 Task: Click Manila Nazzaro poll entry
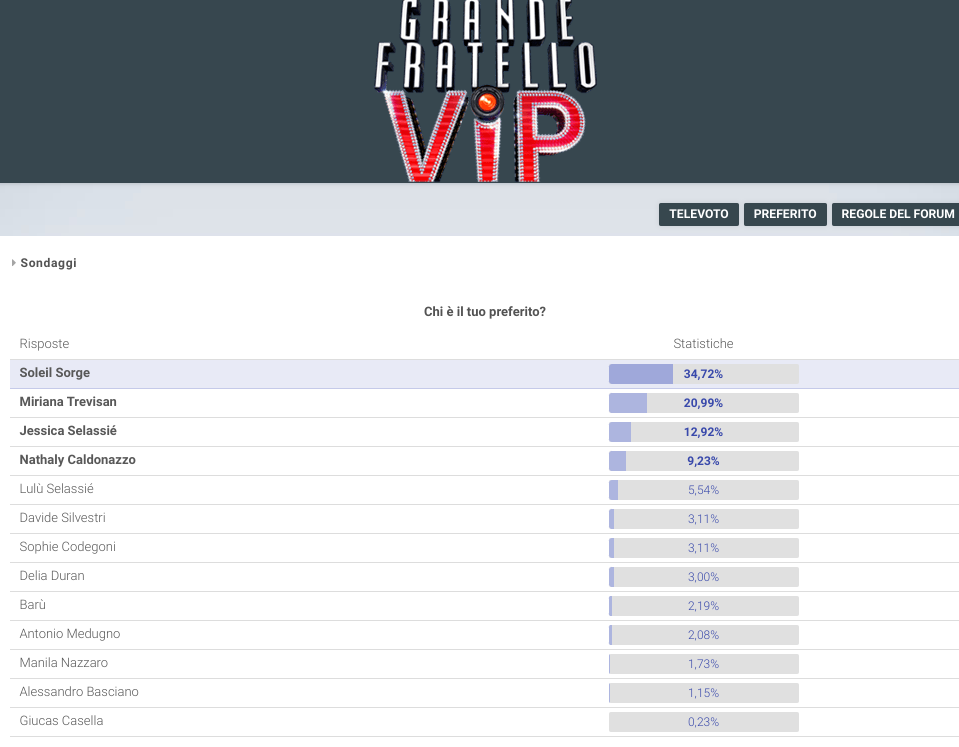63,663
